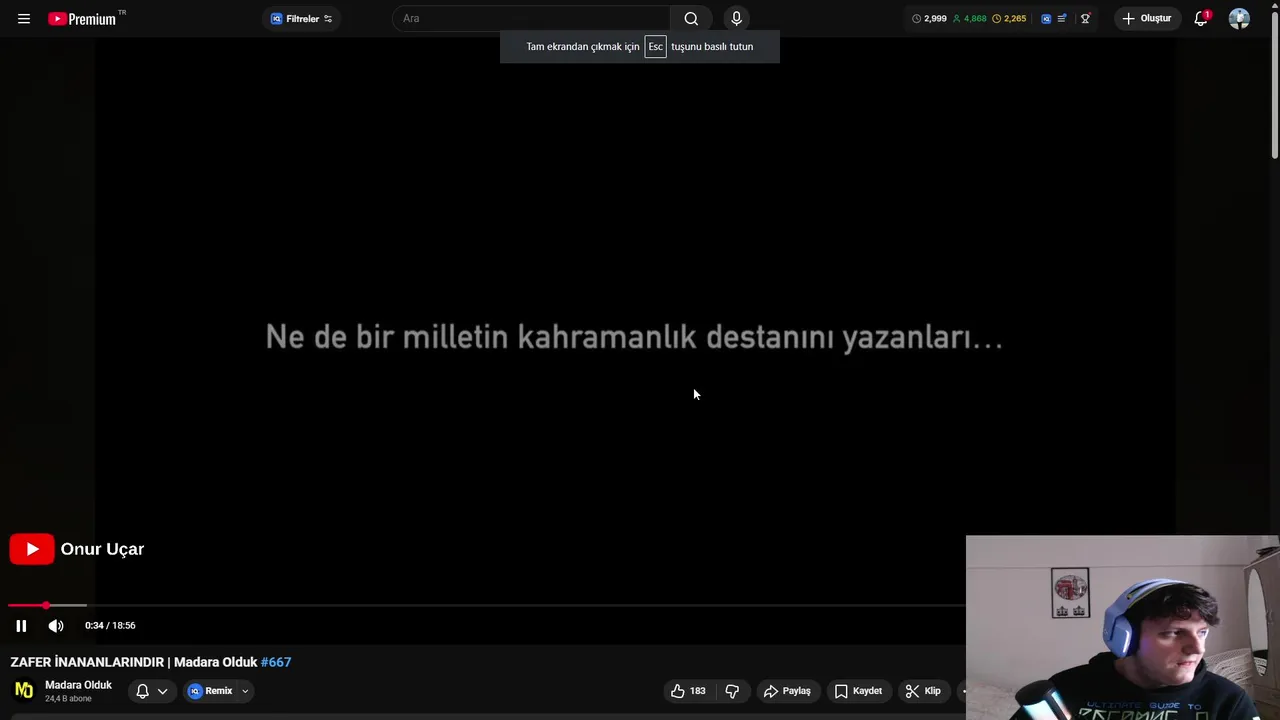Like the video with 183 likes
This screenshot has height=720, width=1280.
click(688, 691)
